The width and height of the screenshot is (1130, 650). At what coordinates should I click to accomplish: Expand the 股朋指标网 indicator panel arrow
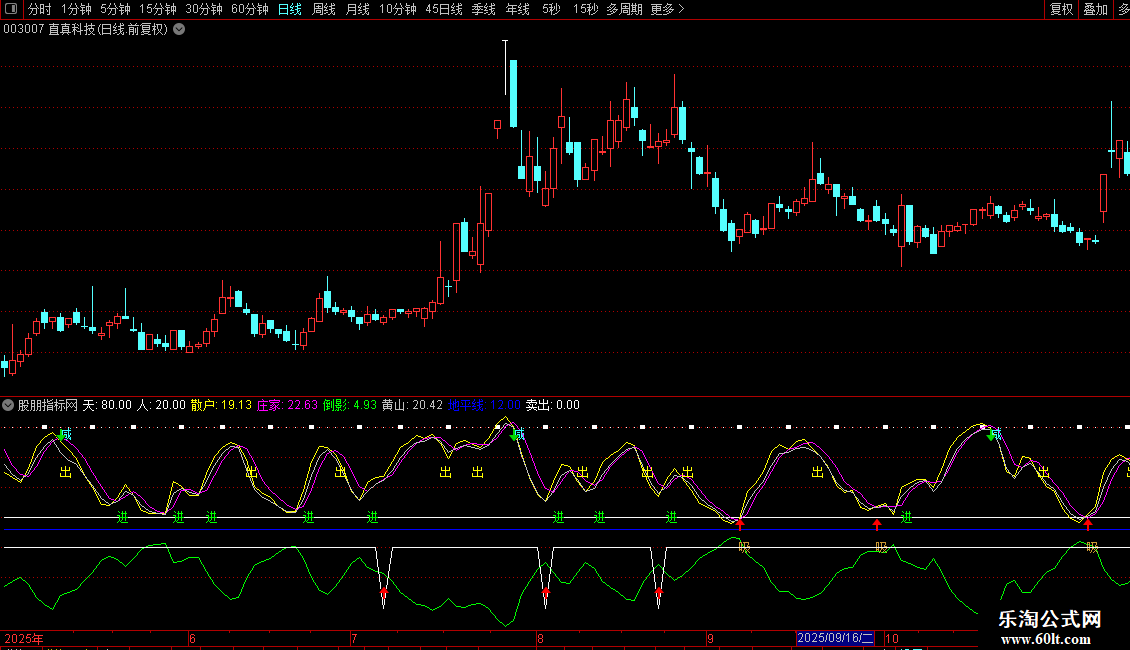pos(9,405)
